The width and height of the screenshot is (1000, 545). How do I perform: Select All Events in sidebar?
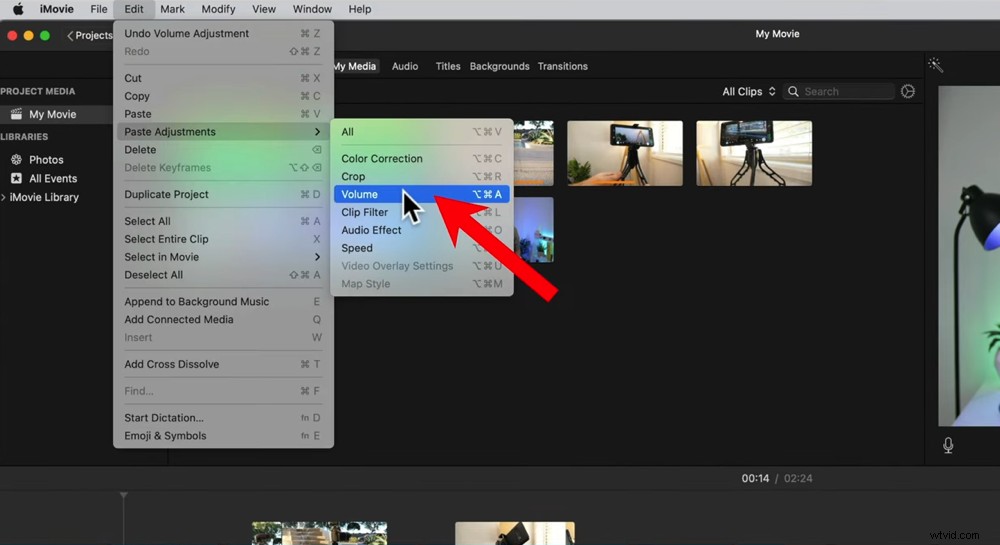tap(53, 178)
